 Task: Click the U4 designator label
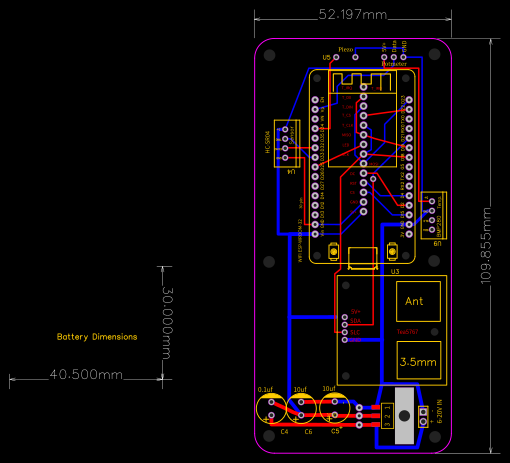(x=292, y=172)
